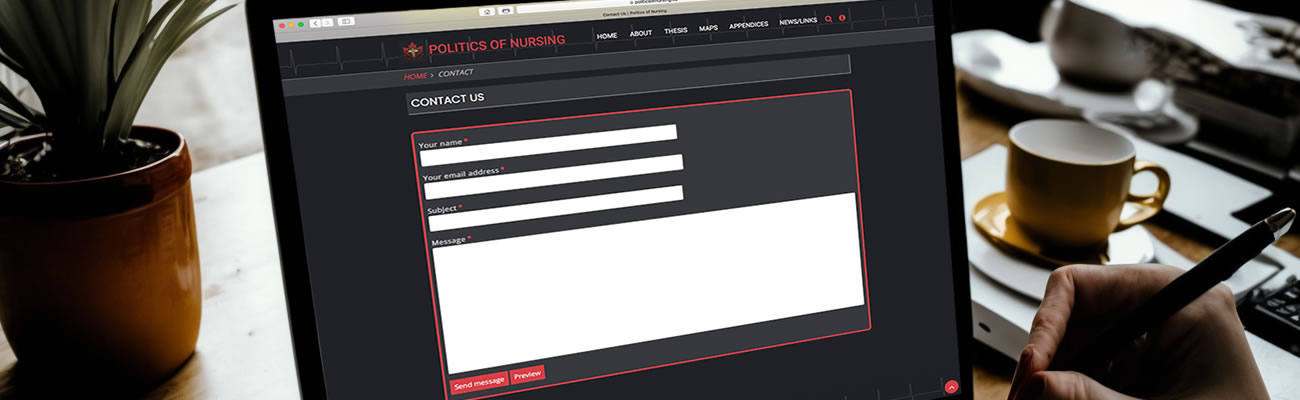Screen dimensions: 1300x400
Task: Open the HOME menu item
Action: click(x=607, y=35)
